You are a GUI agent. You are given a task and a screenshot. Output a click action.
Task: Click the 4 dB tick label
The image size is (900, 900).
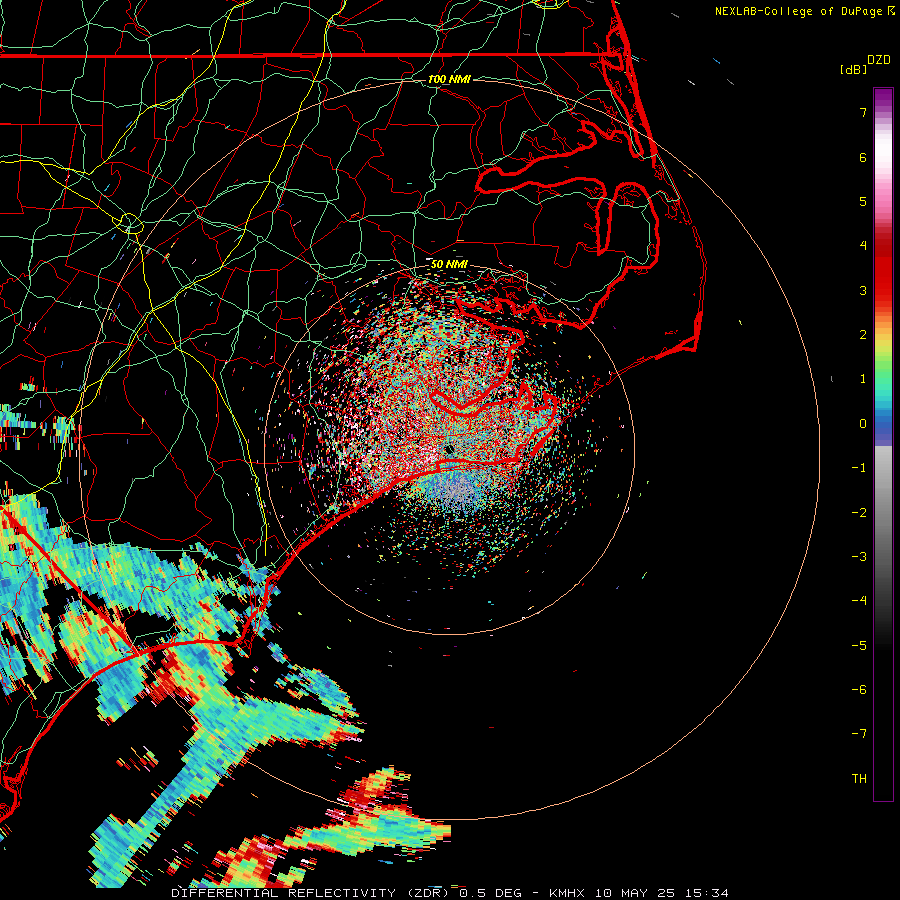click(863, 246)
